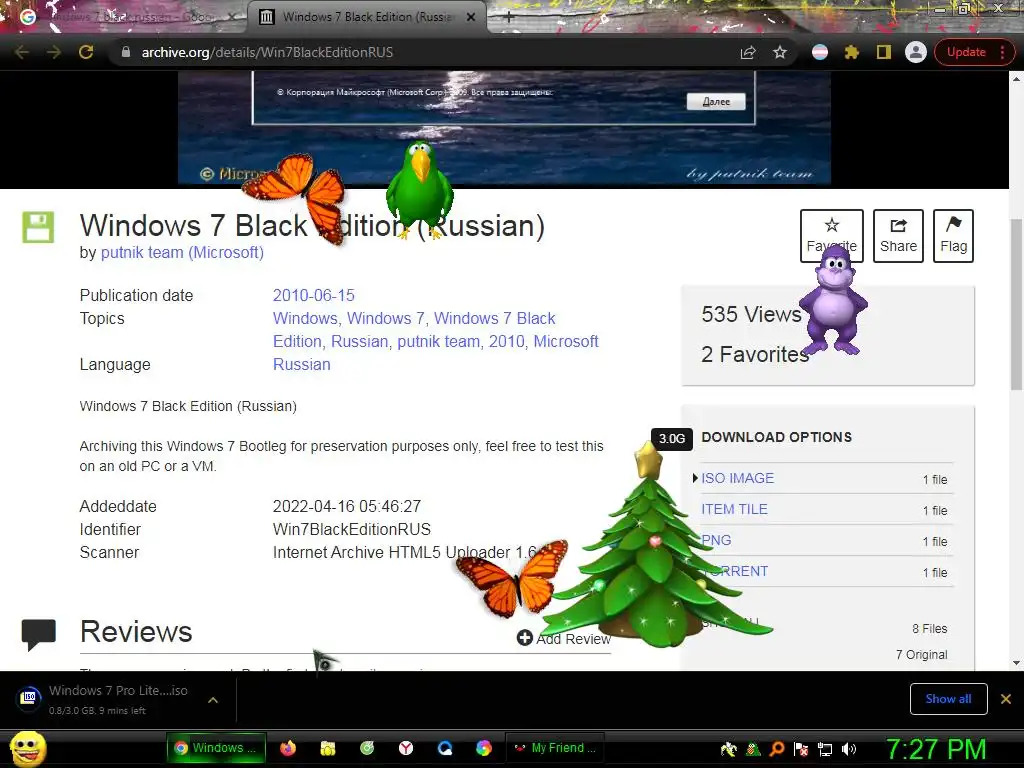Screen dimensions: 1024x768
Task: Open the blue Q taskbar app icon
Action: (445, 748)
